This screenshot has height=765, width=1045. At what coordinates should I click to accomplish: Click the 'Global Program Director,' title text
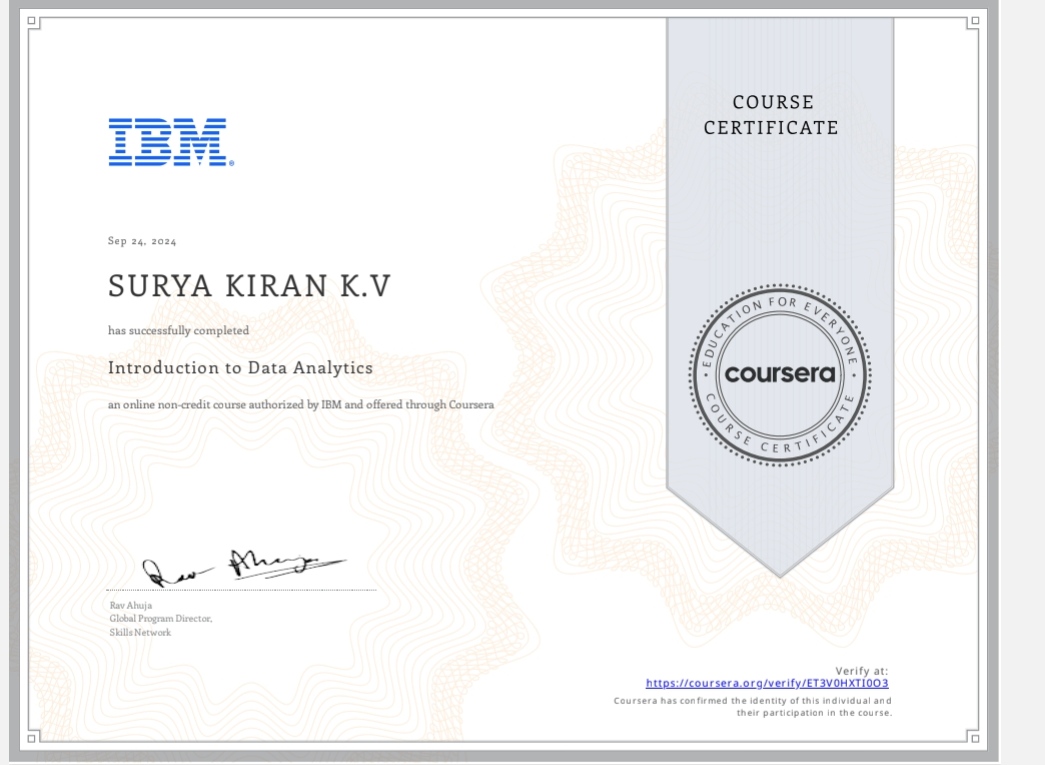pyautogui.click(x=161, y=618)
